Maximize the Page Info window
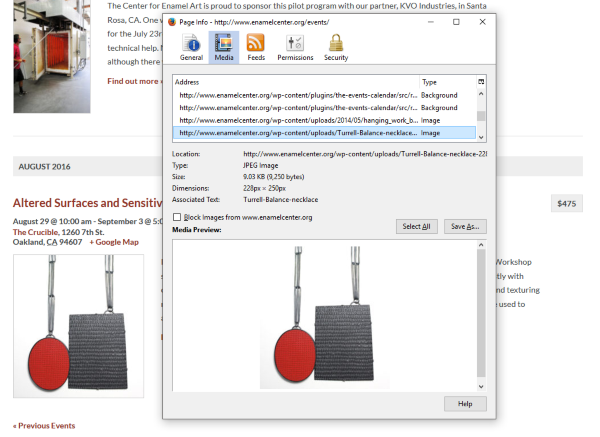 (456, 21)
